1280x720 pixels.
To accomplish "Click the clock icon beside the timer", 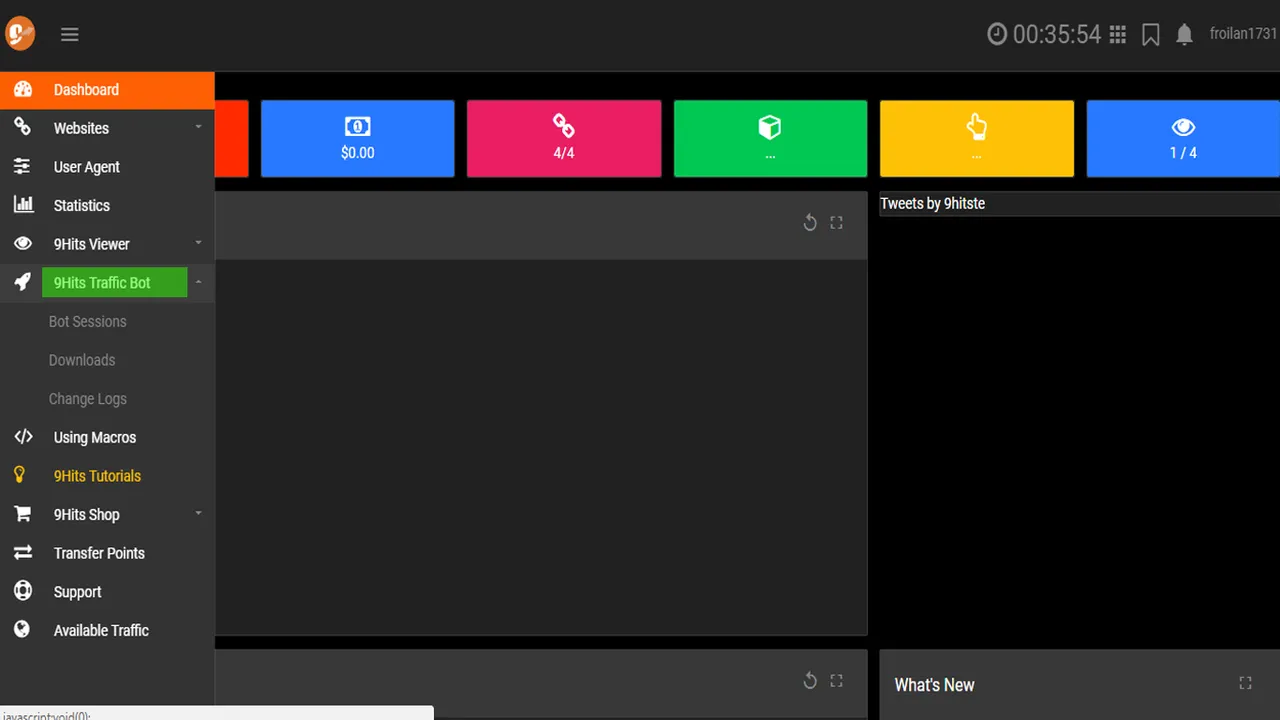I will (x=997, y=35).
